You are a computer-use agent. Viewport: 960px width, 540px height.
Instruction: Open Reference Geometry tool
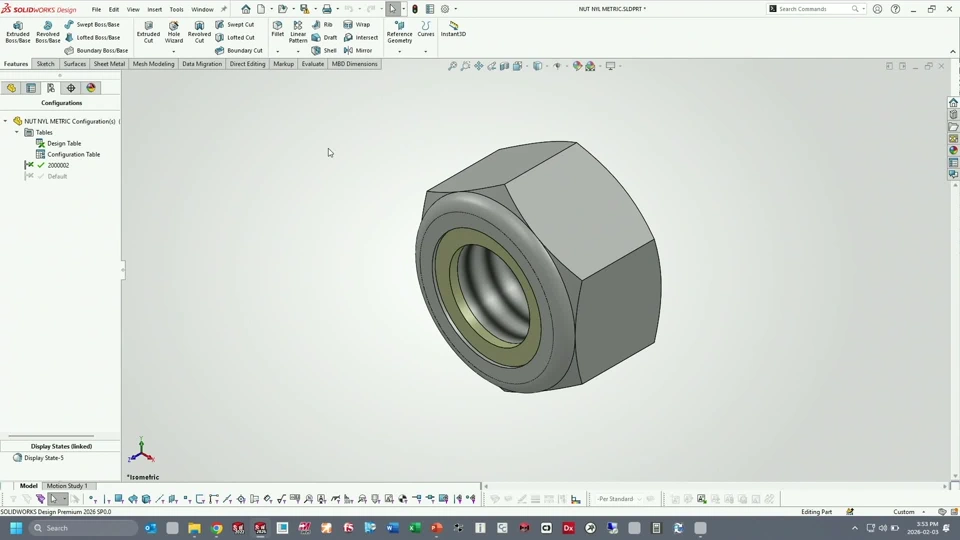(399, 32)
